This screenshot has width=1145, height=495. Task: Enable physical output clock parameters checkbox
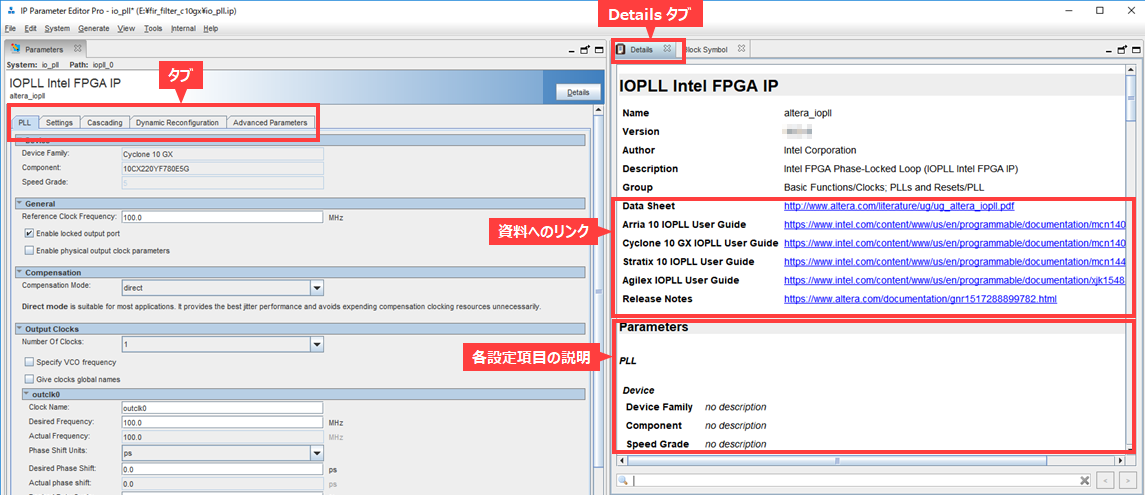[x=29, y=250]
